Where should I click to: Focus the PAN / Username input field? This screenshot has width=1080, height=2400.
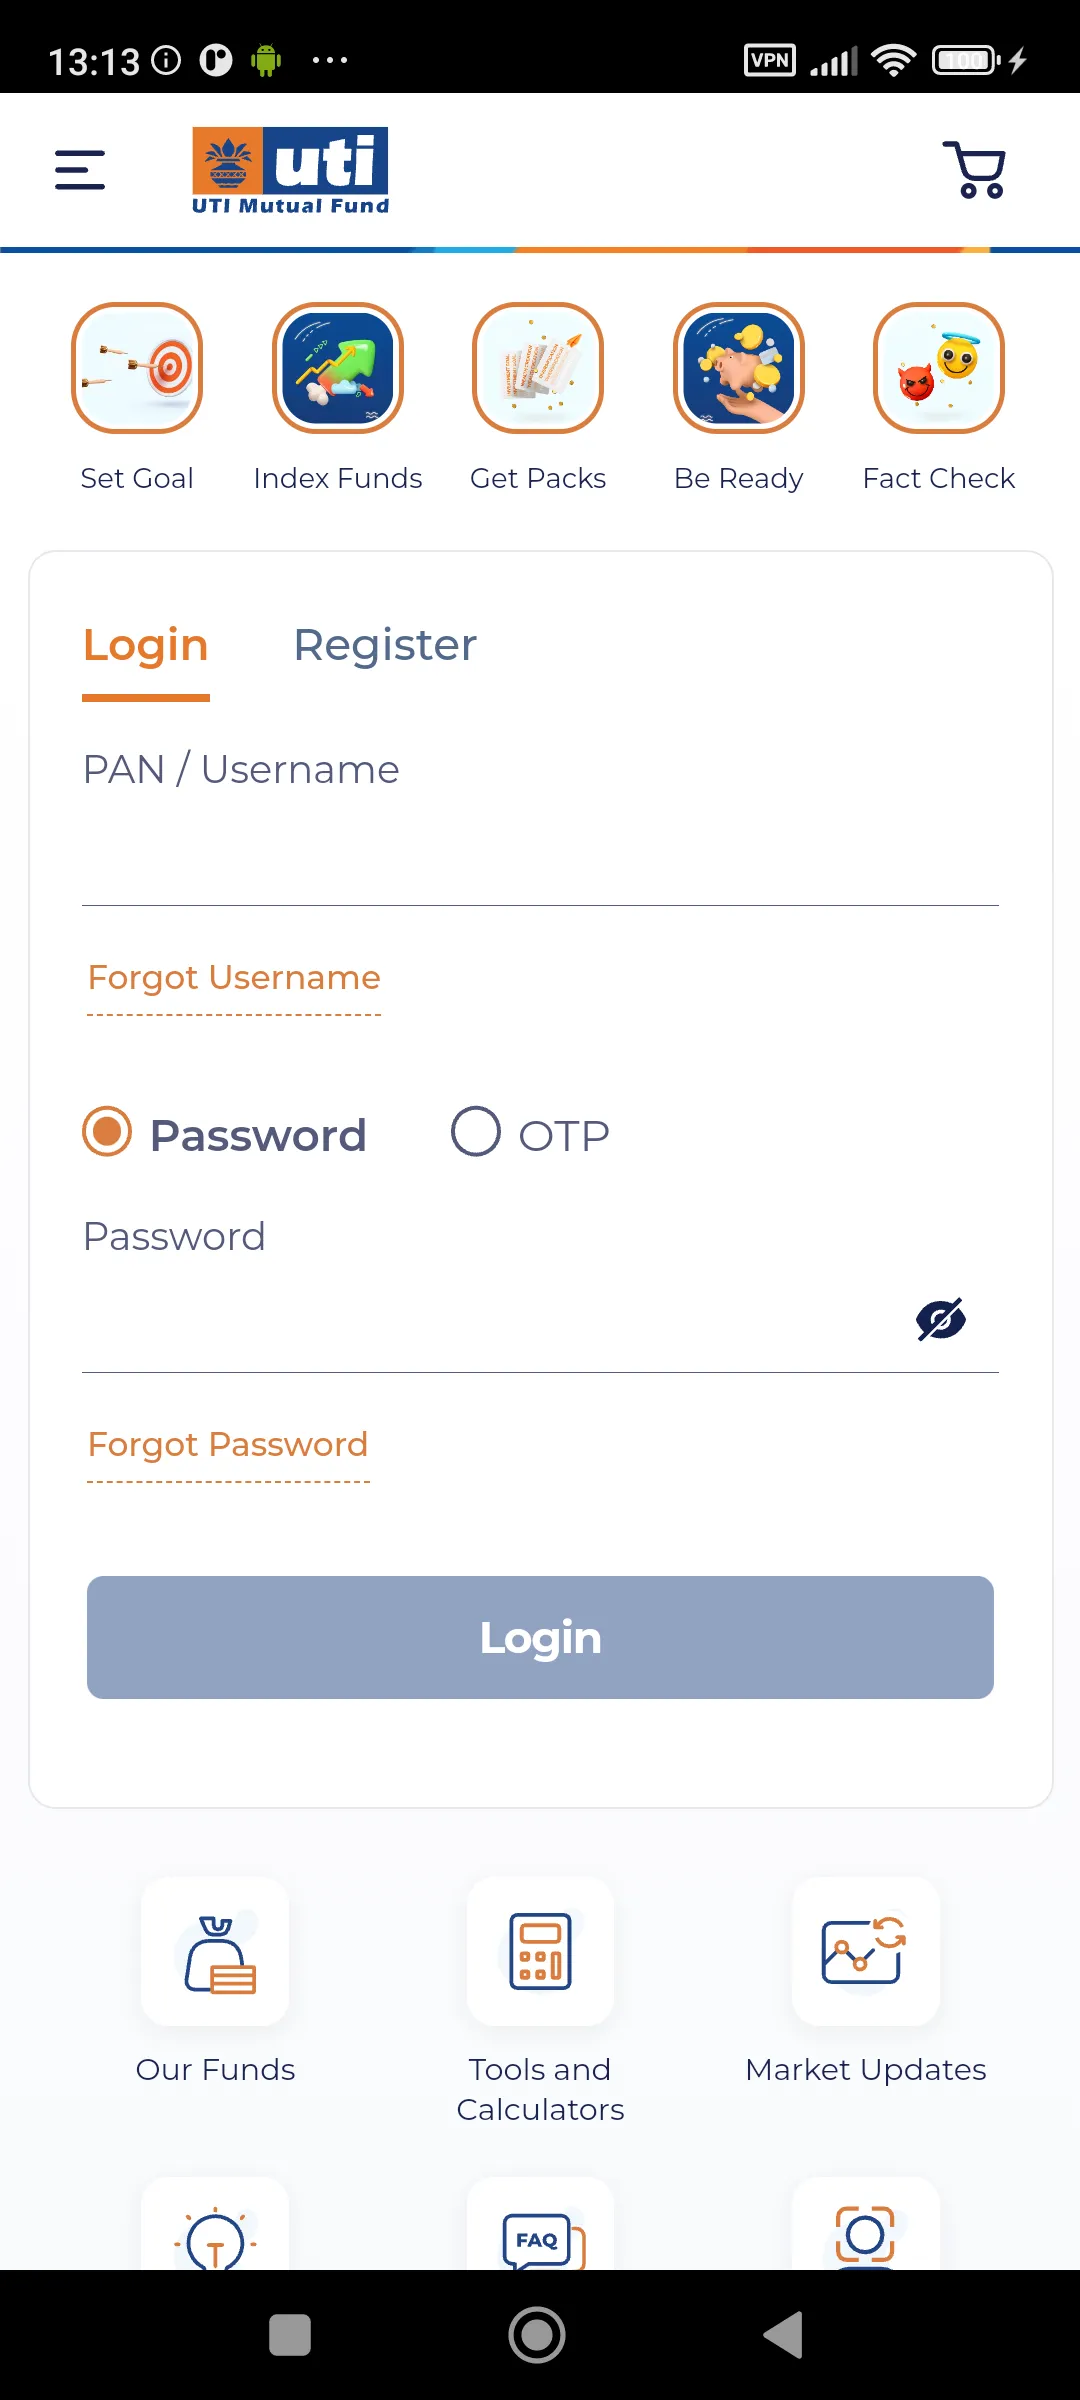[540, 860]
